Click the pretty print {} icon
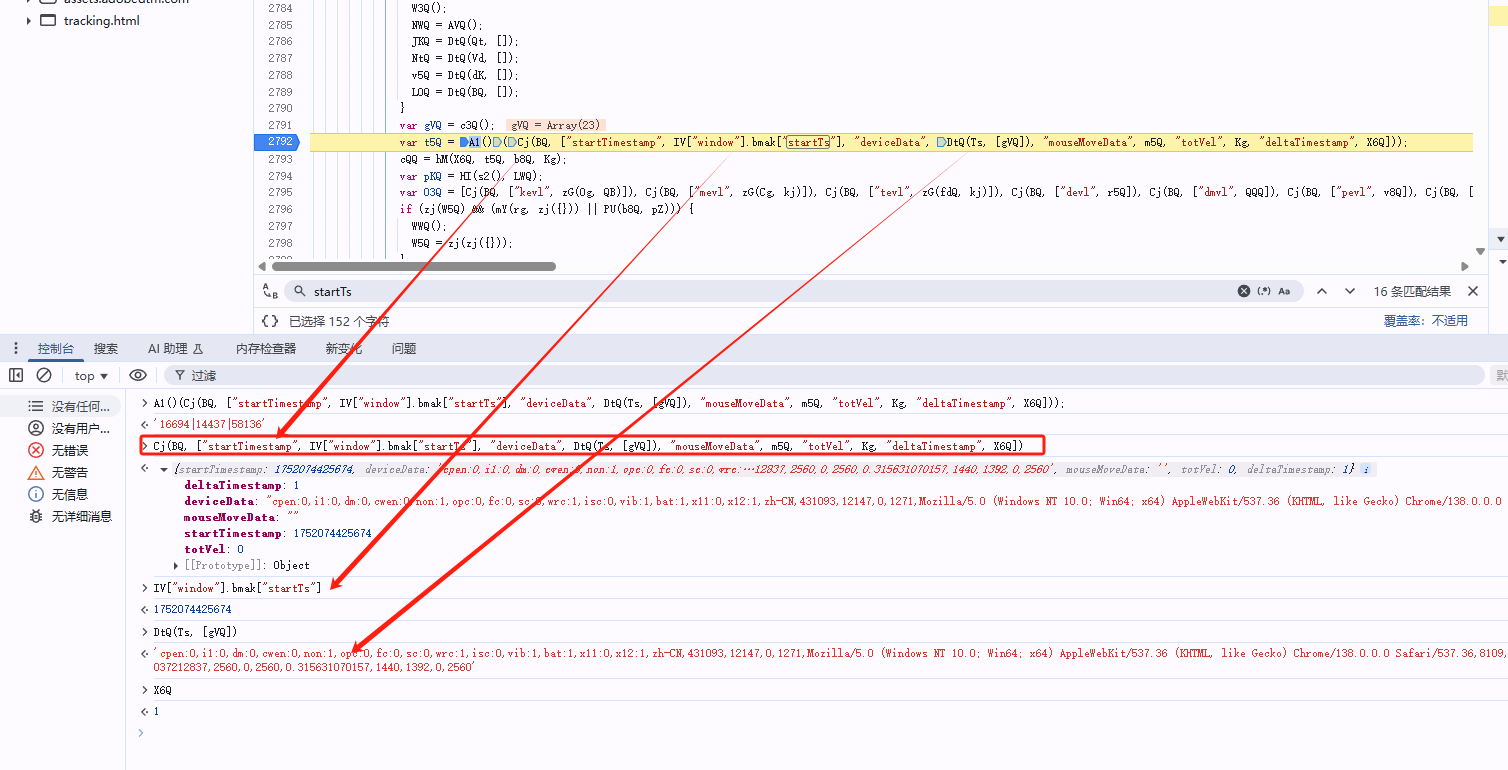 [270, 321]
